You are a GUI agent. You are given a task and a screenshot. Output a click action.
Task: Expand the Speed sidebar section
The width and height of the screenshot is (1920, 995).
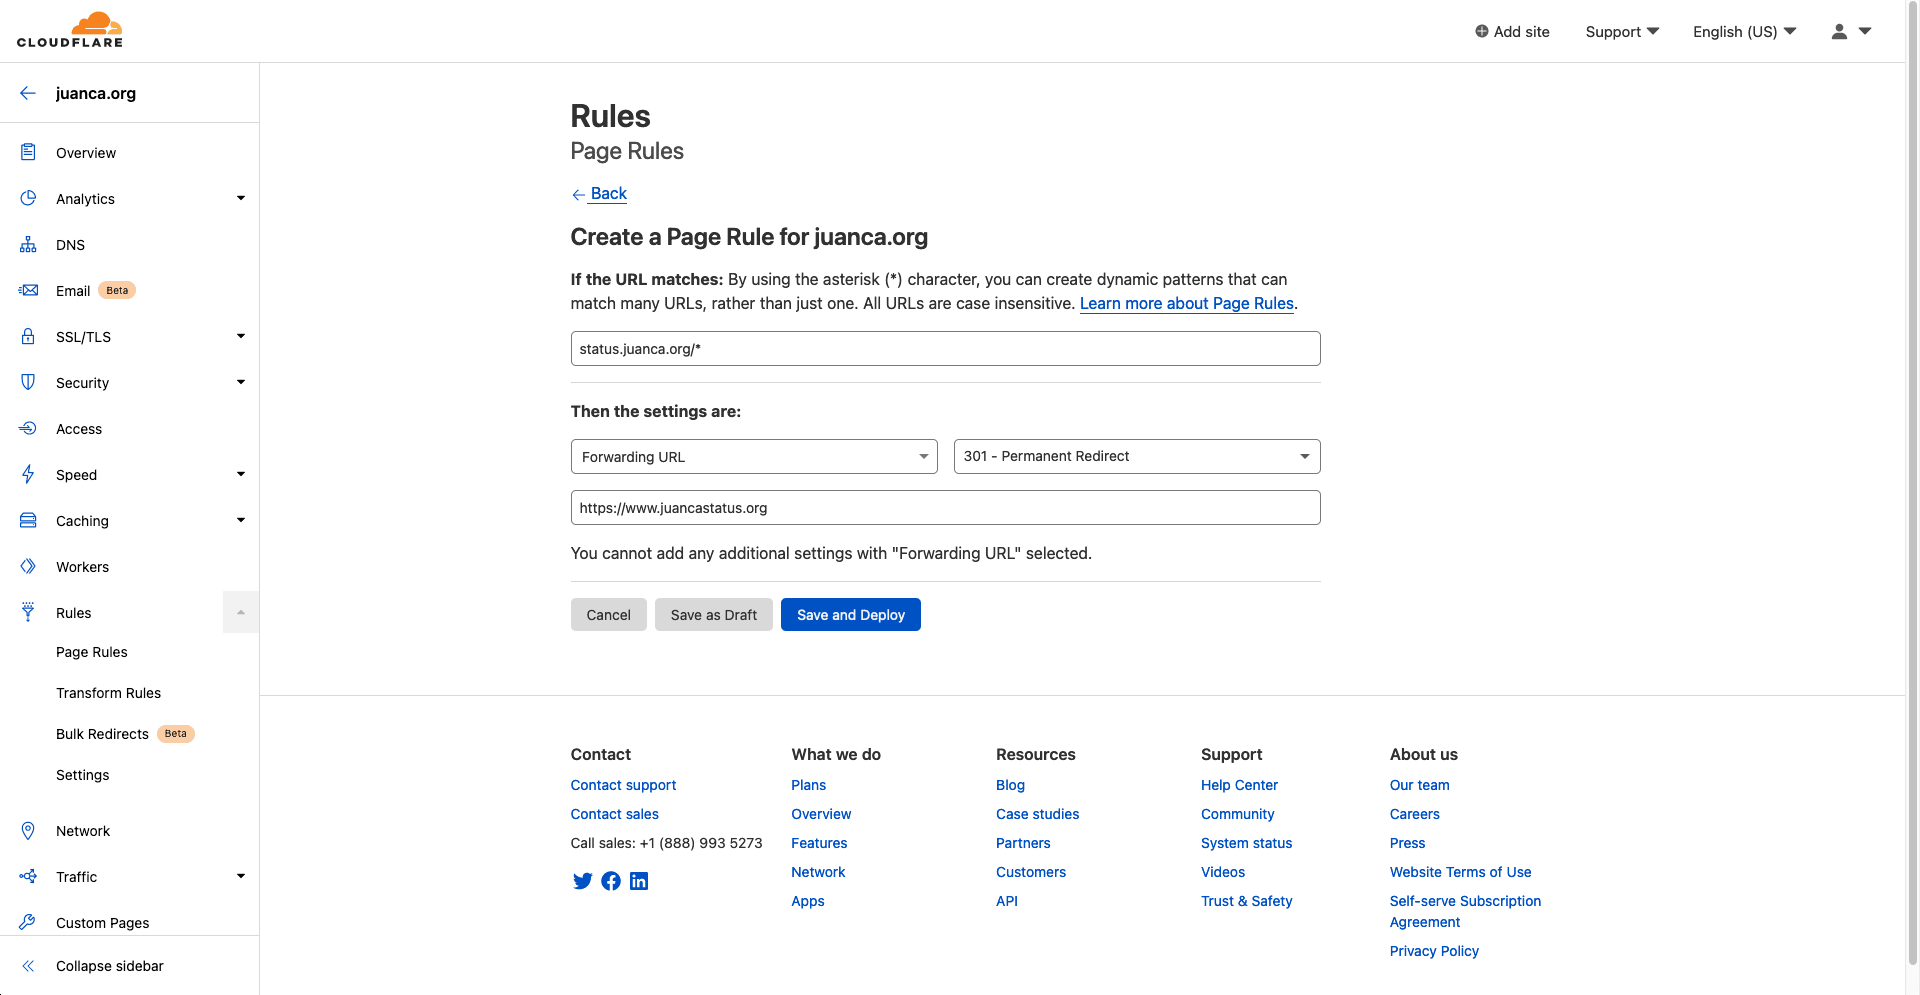coord(241,474)
